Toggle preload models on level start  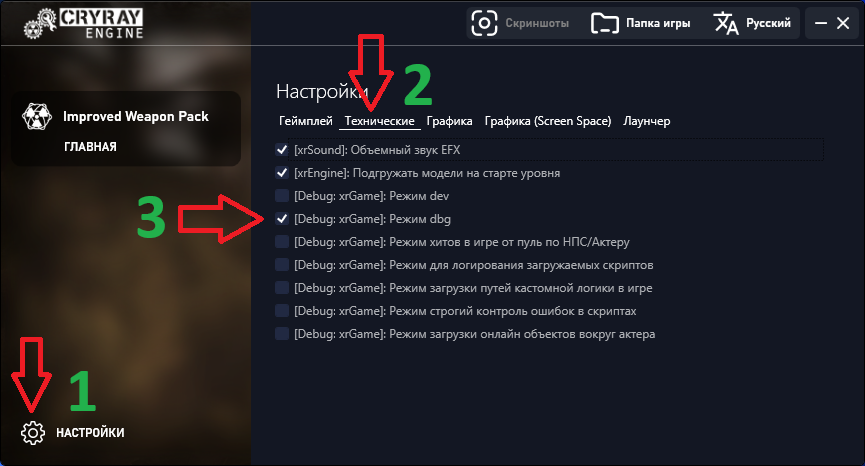282,173
